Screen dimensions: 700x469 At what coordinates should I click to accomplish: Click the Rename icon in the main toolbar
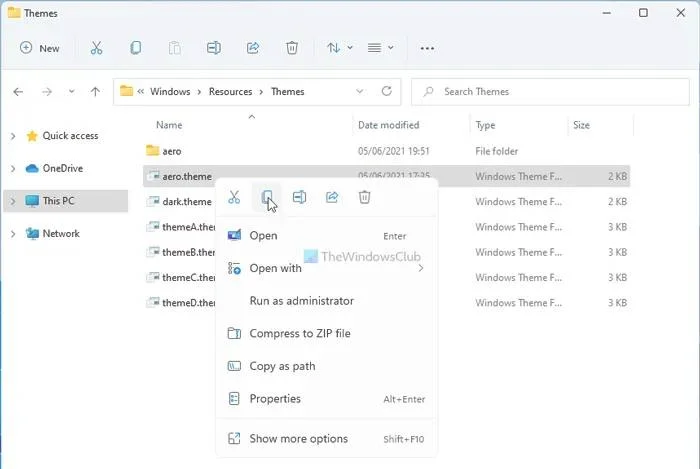tap(213, 48)
